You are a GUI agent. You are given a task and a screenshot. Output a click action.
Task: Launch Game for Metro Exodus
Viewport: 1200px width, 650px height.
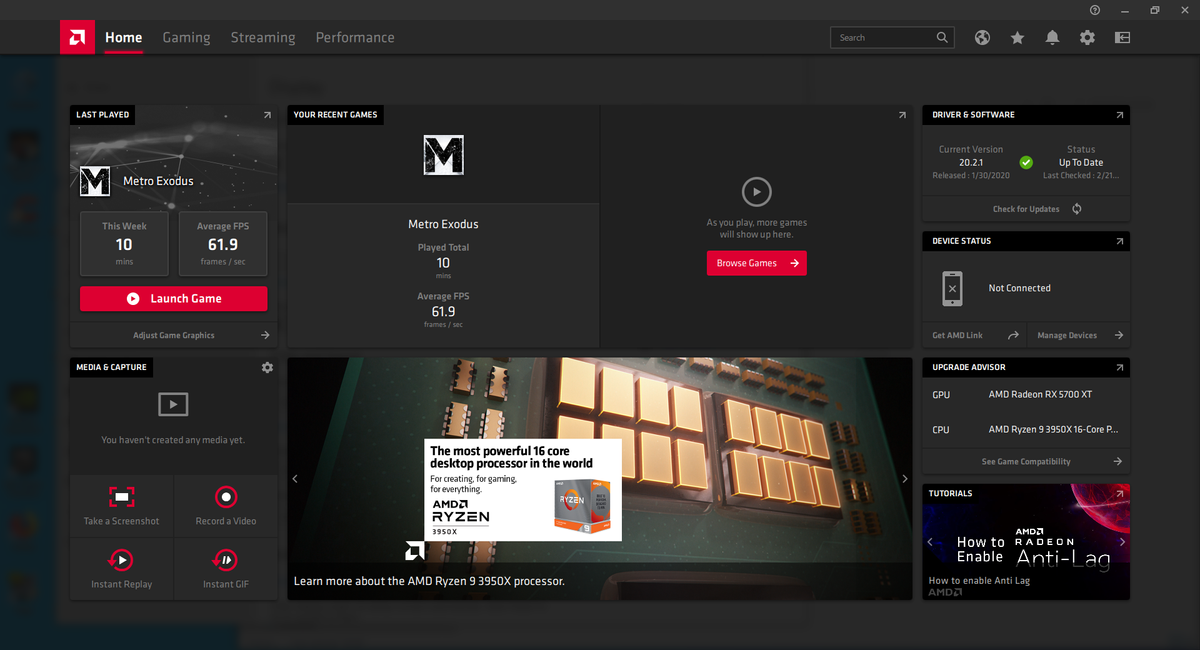(173, 298)
